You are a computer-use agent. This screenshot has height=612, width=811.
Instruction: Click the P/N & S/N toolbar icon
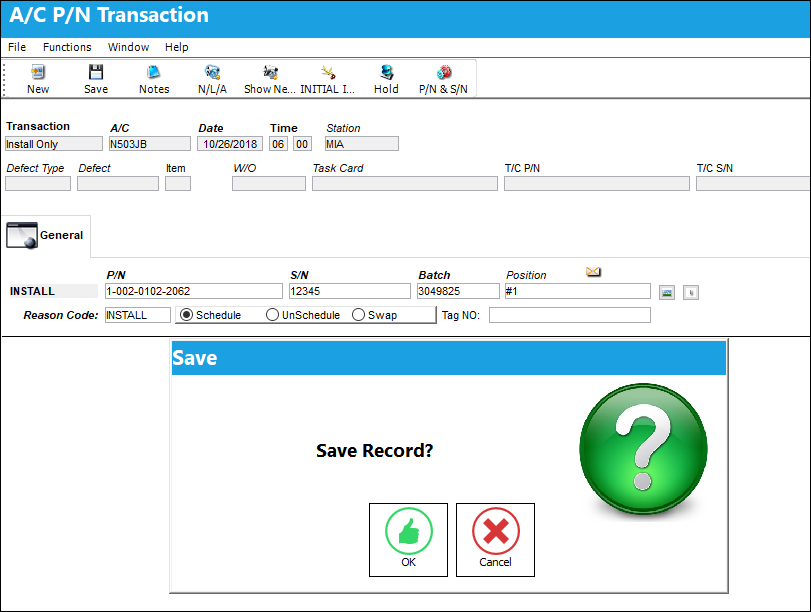click(x=444, y=72)
